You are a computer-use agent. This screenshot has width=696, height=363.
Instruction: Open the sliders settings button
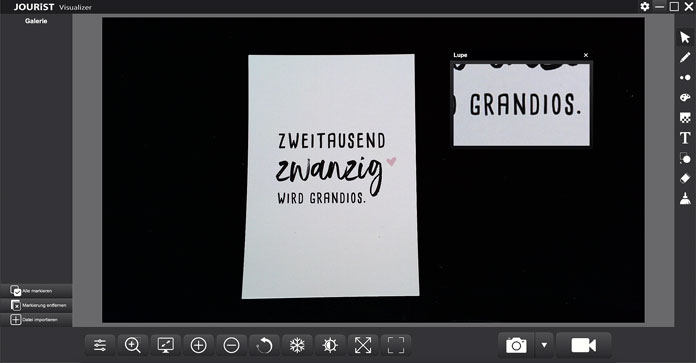tap(100, 345)
